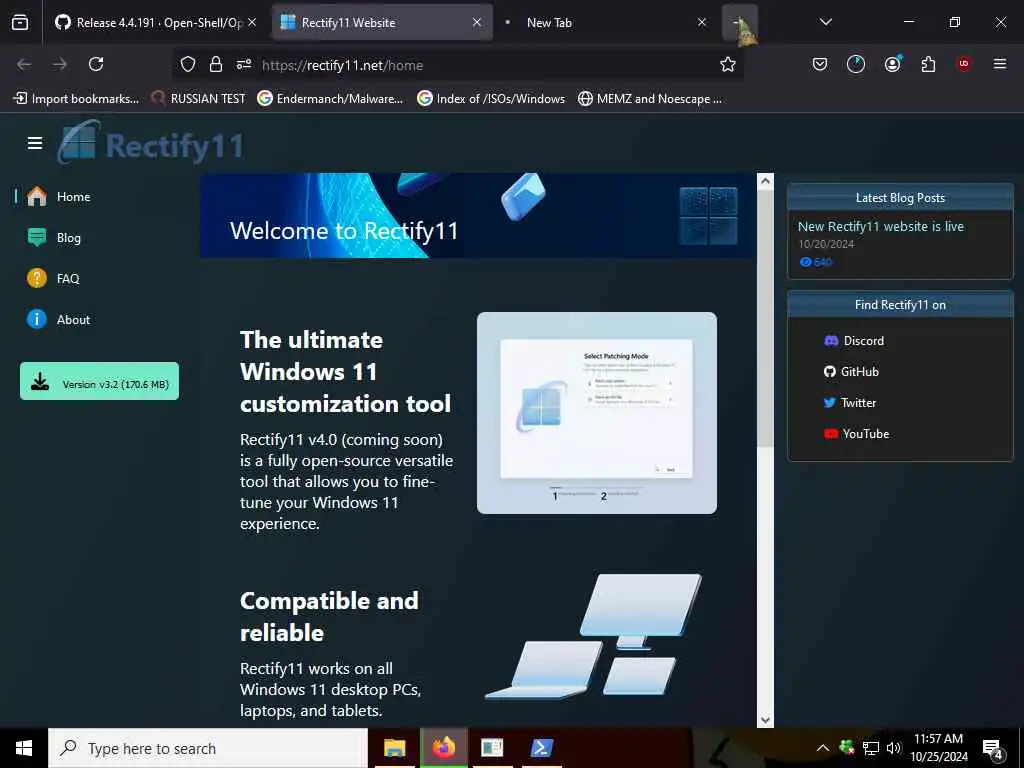Close the New Tab tab

(701, 22)
